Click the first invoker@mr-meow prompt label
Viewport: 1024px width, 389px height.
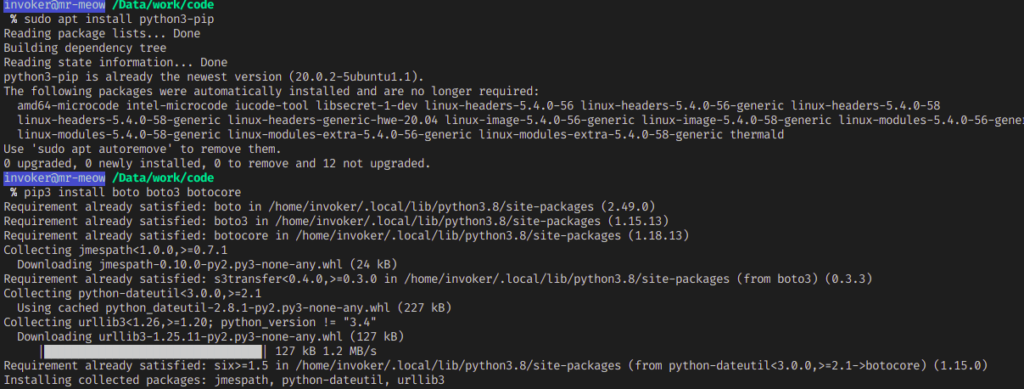[x=54, y=5]
